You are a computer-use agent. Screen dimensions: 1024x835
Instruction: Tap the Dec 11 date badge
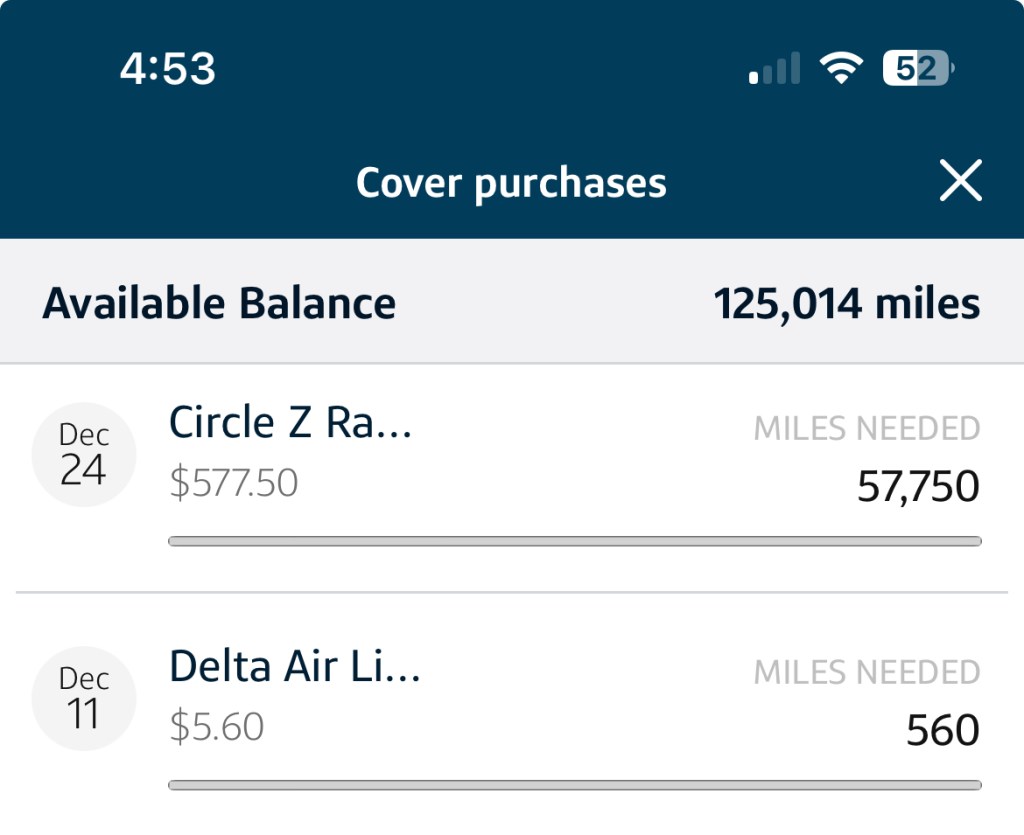pos(84,697)
